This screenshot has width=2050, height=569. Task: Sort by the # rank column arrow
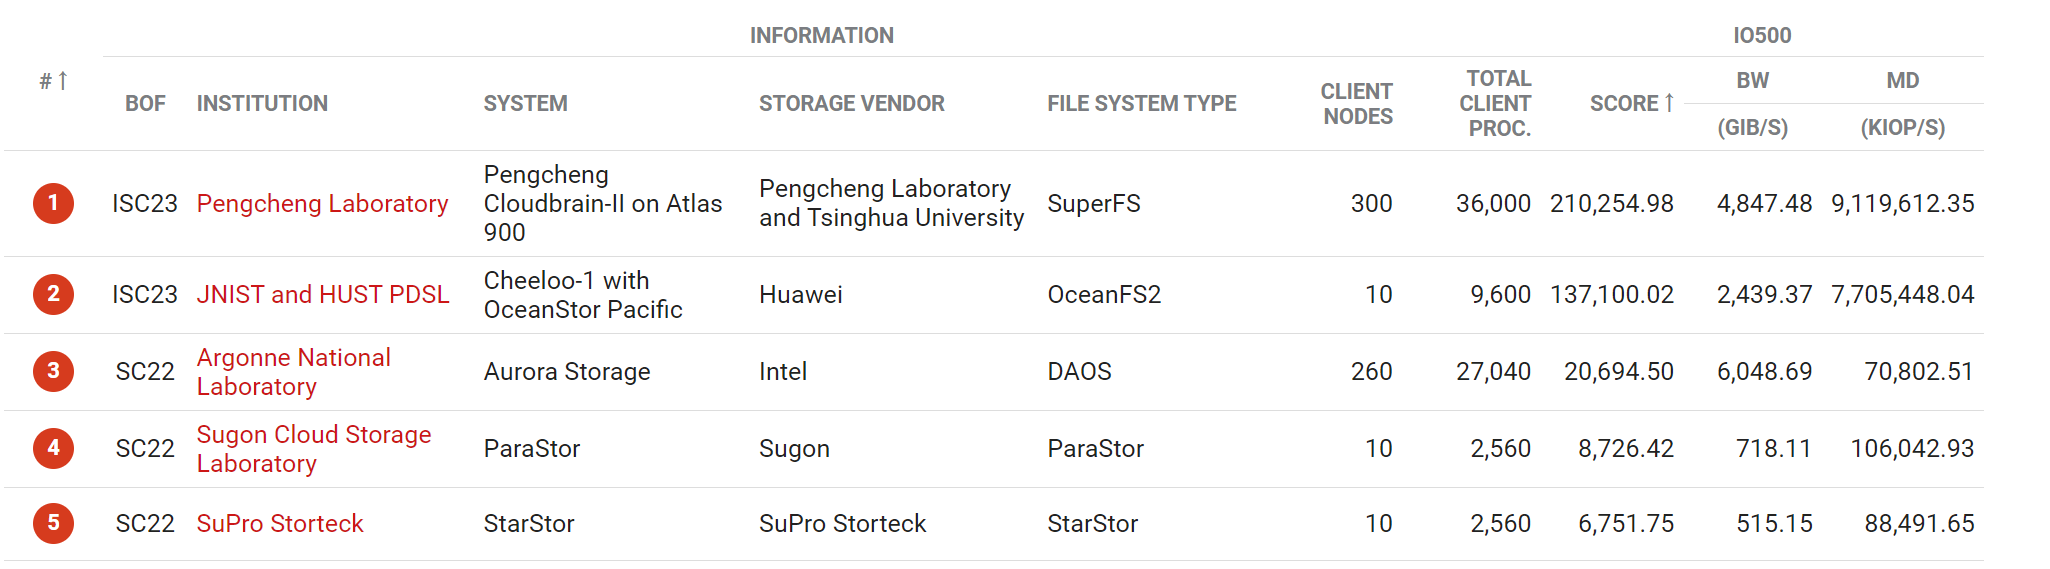tap(62, 80)
